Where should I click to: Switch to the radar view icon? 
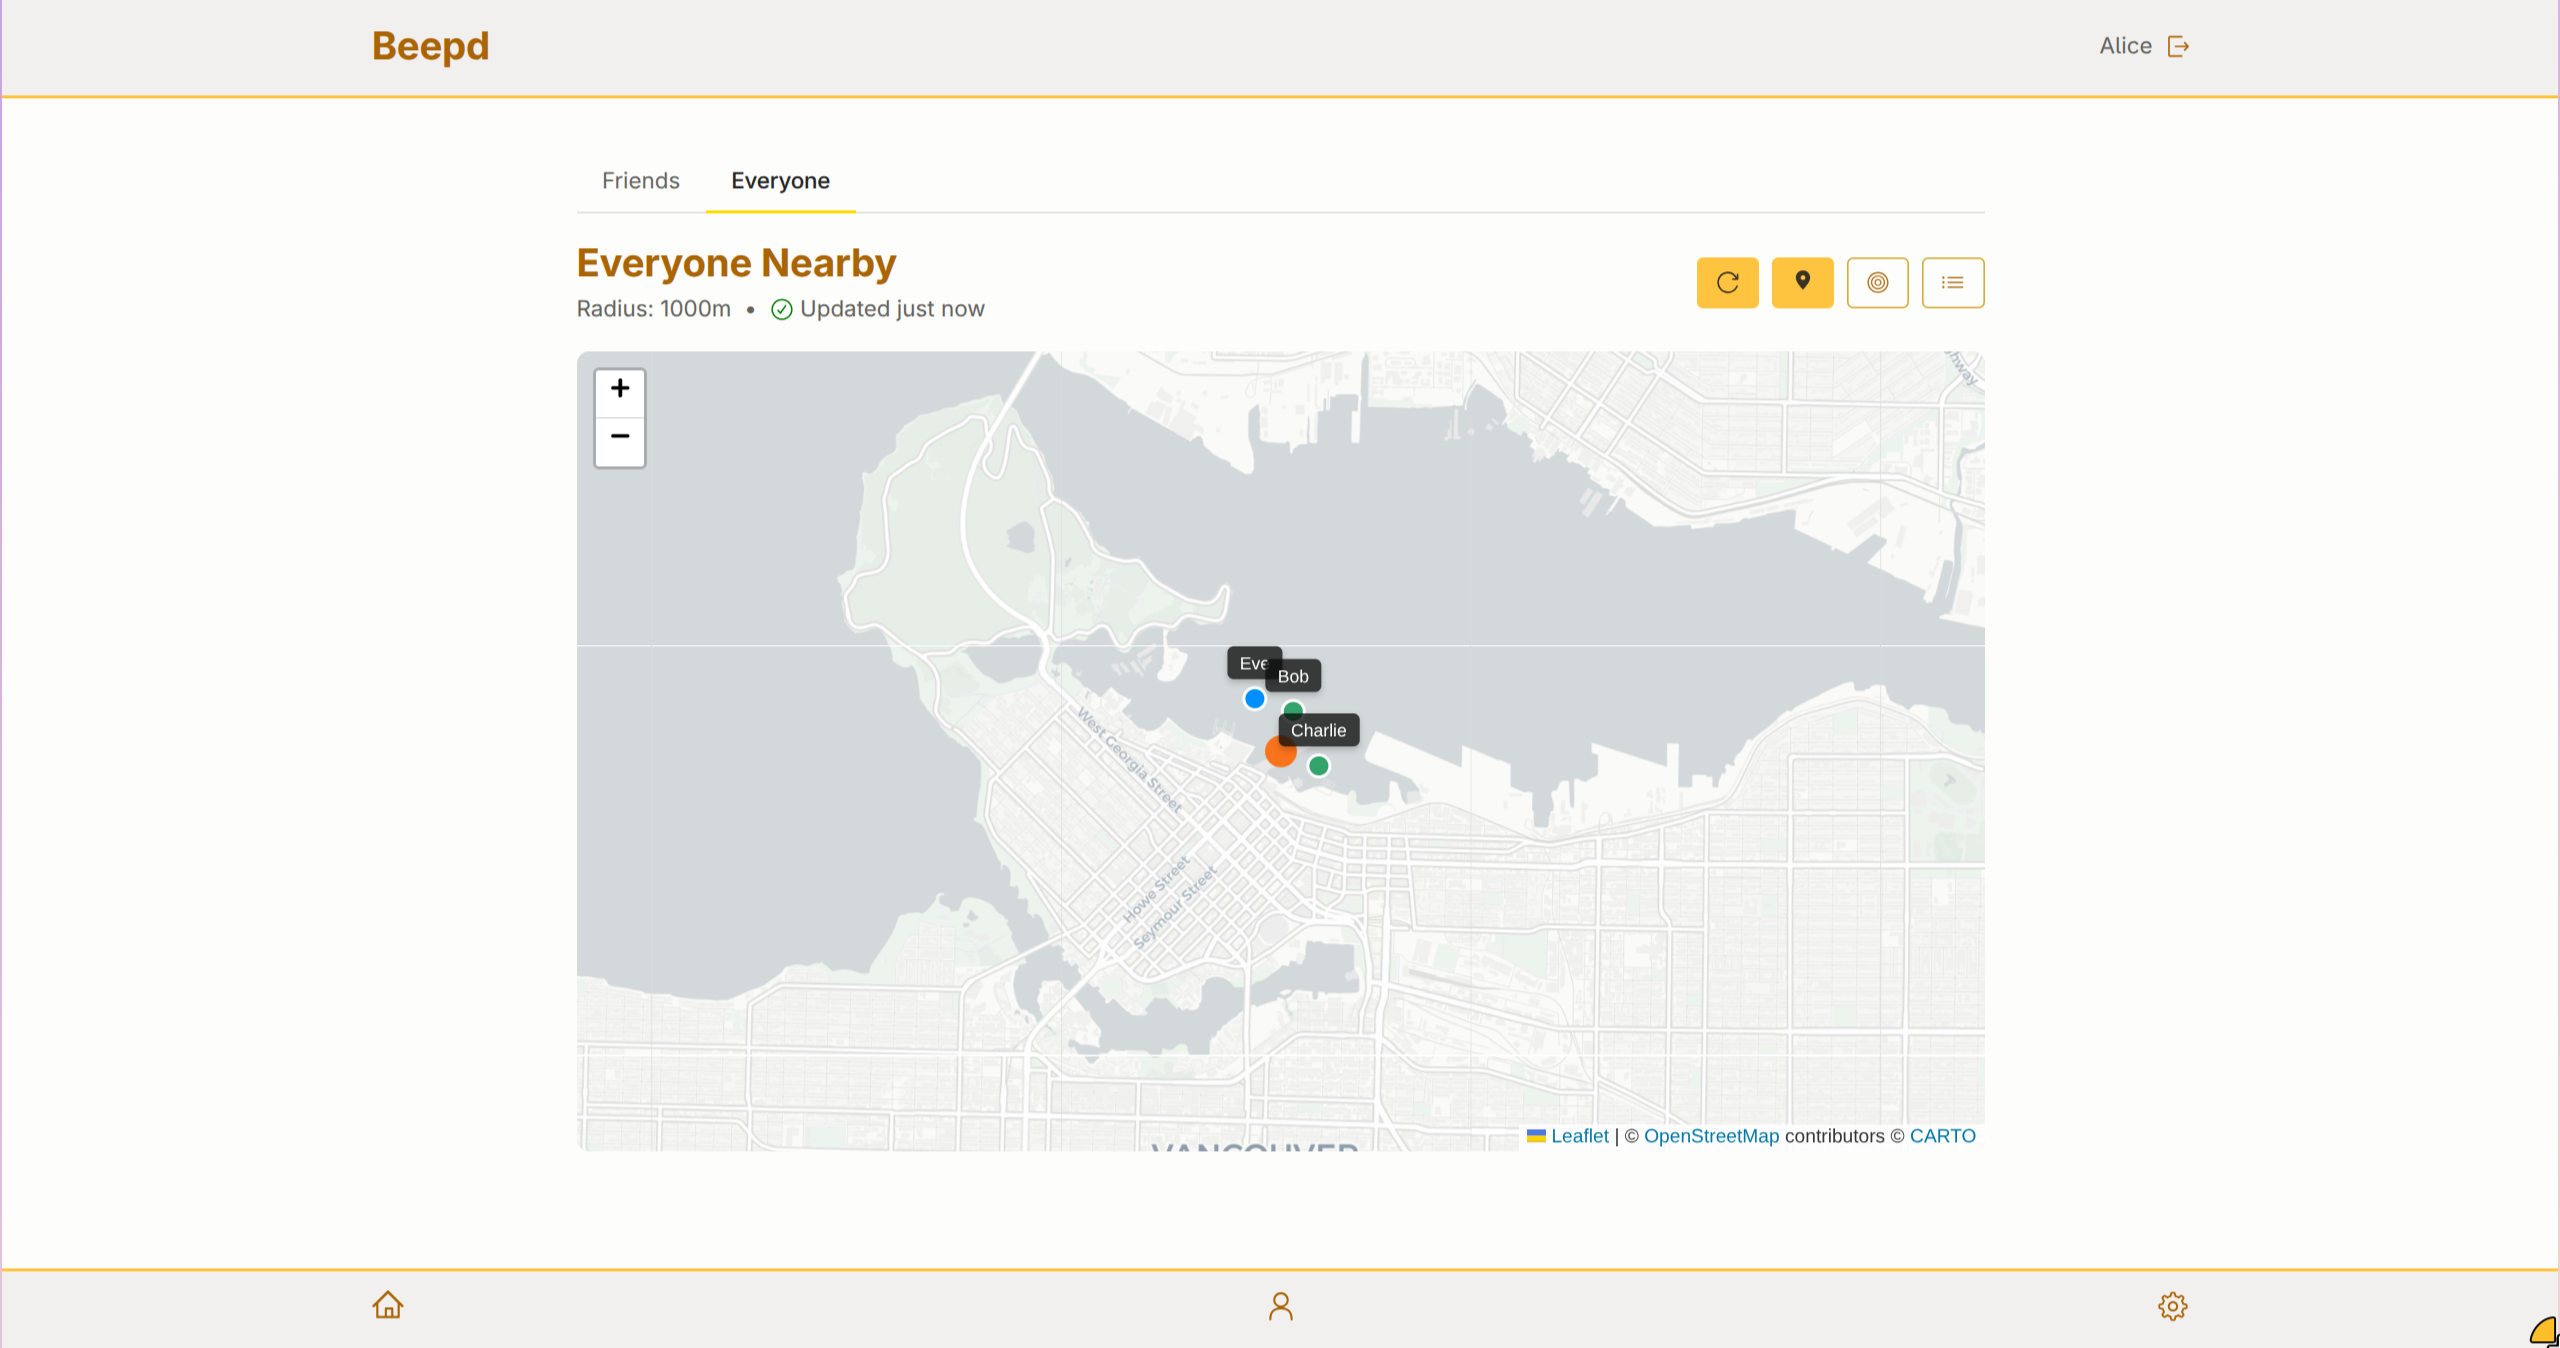pyautogui.click(x=1877, y=283)
